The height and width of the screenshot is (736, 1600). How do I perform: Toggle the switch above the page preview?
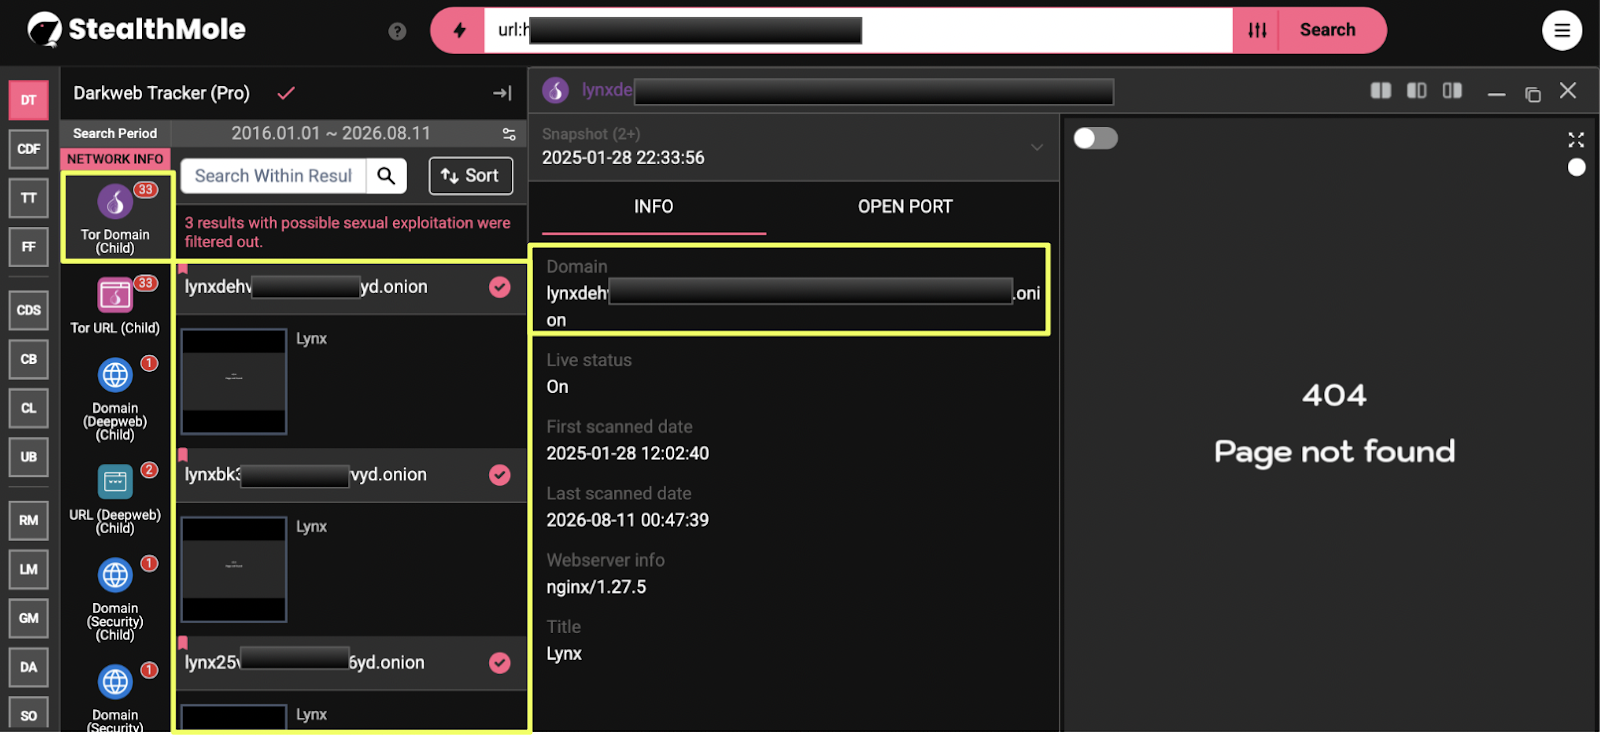coord(1095,138)
